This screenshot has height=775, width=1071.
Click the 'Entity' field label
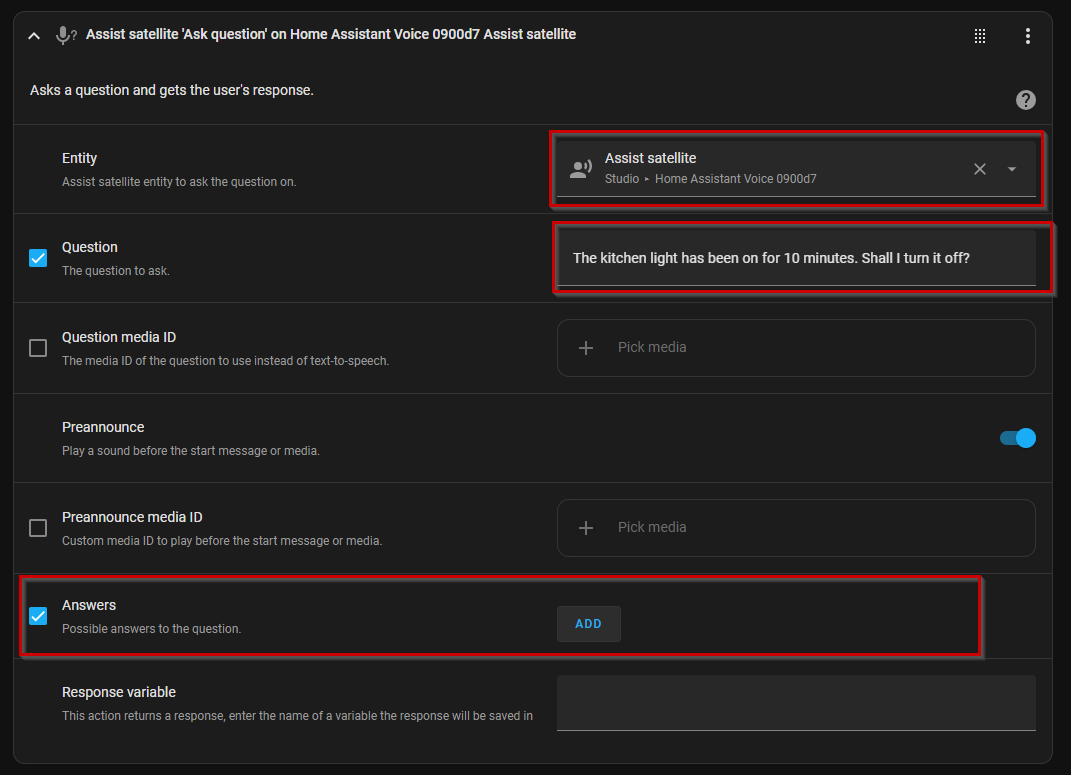79,158
